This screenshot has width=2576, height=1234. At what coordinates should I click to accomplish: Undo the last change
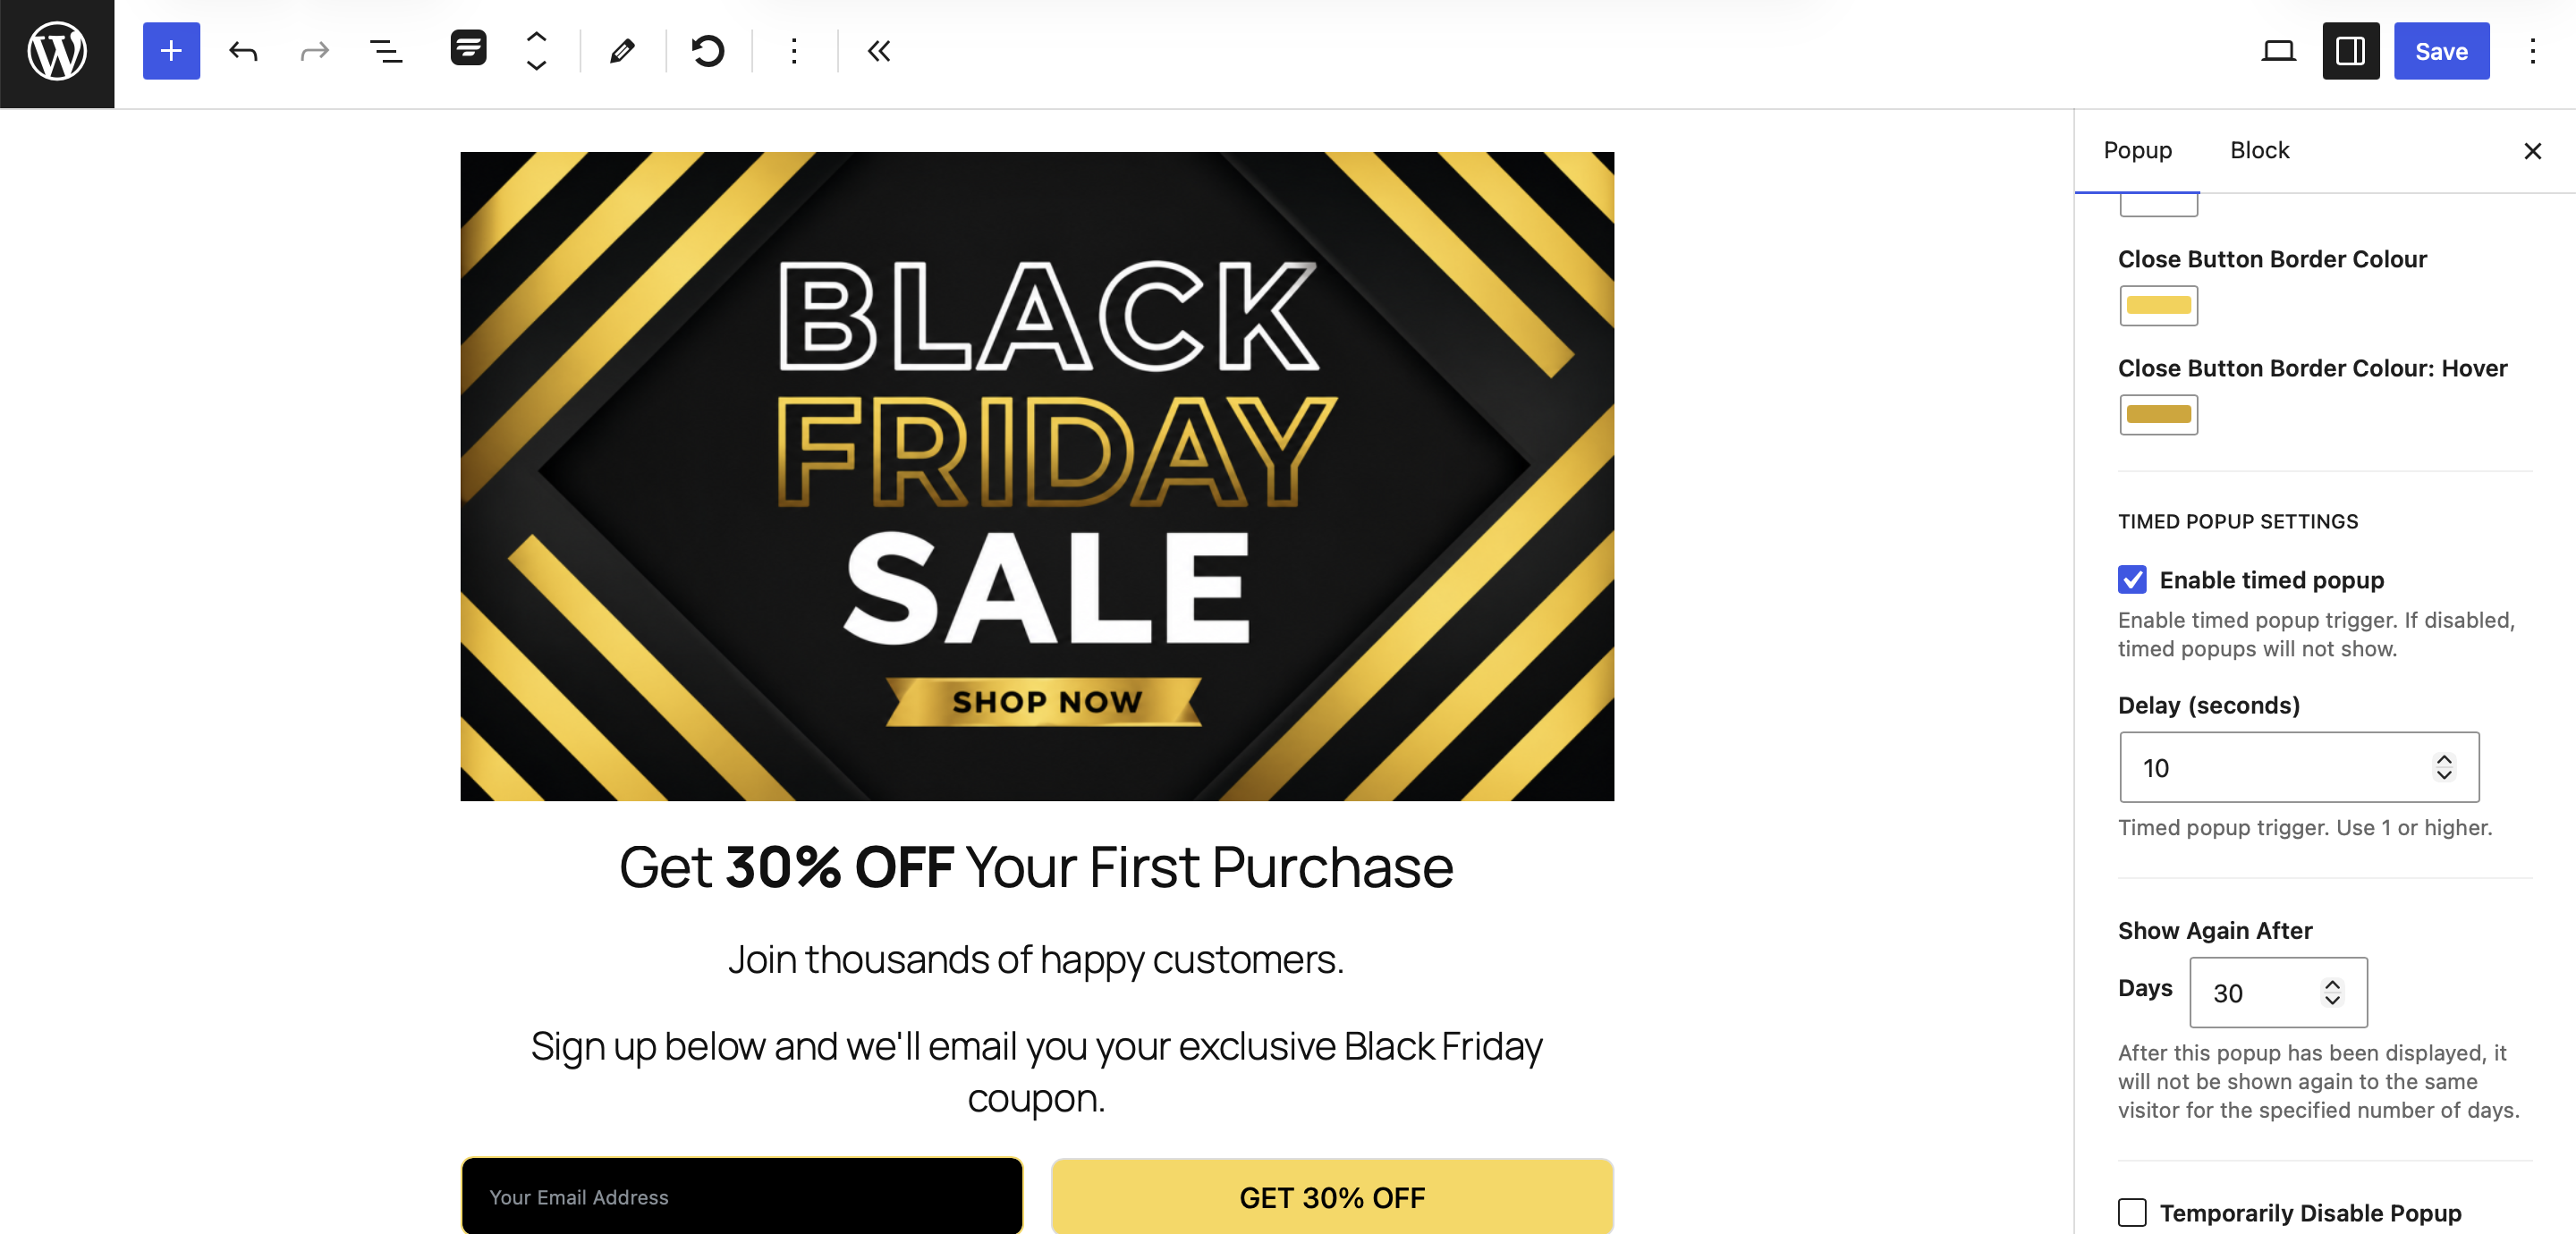point(243,51)
